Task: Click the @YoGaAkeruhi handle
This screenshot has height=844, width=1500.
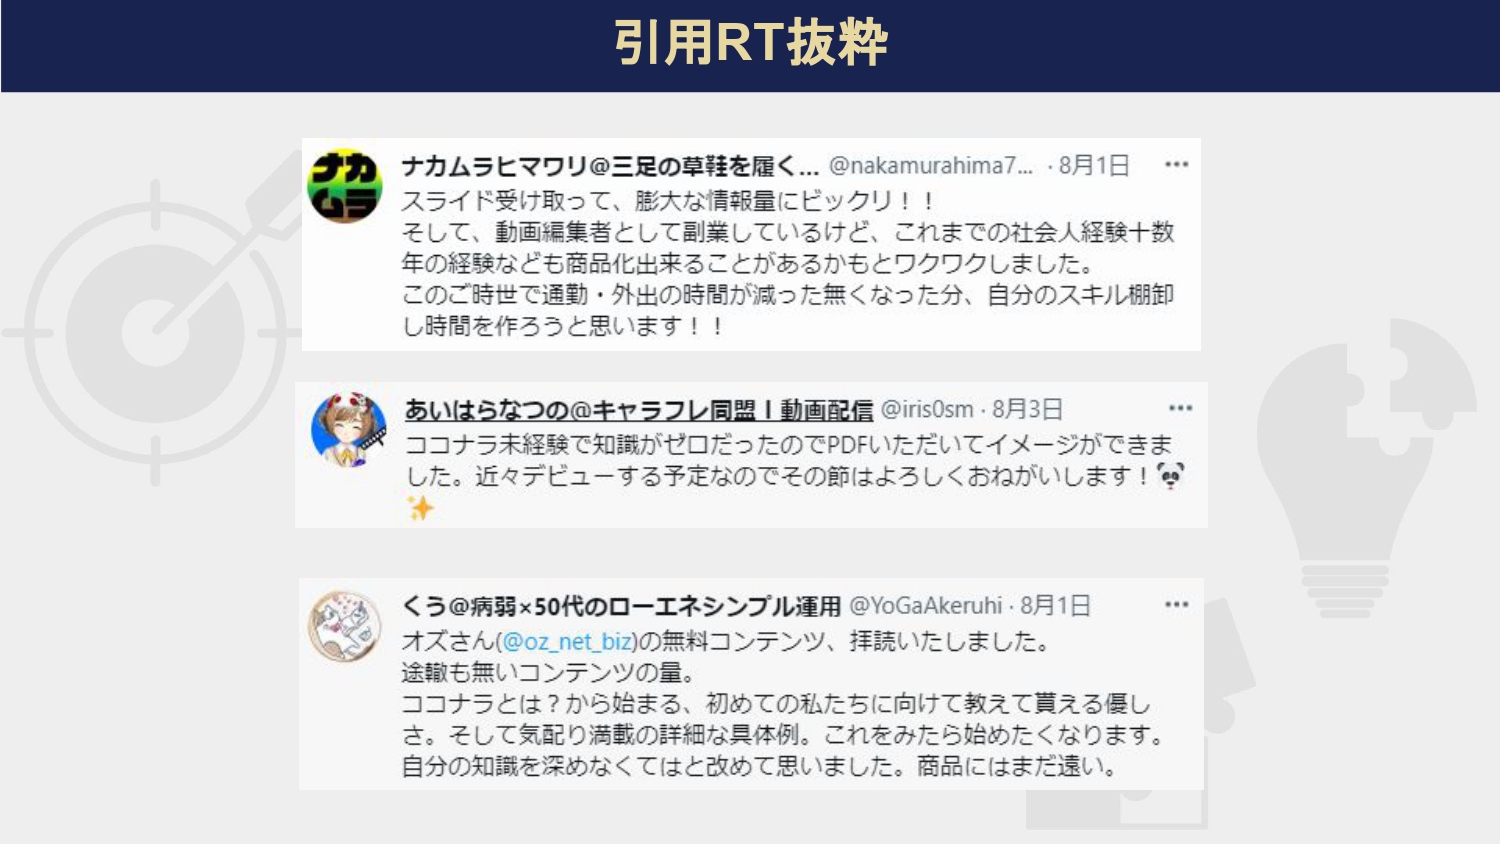Action: point(926,606)
